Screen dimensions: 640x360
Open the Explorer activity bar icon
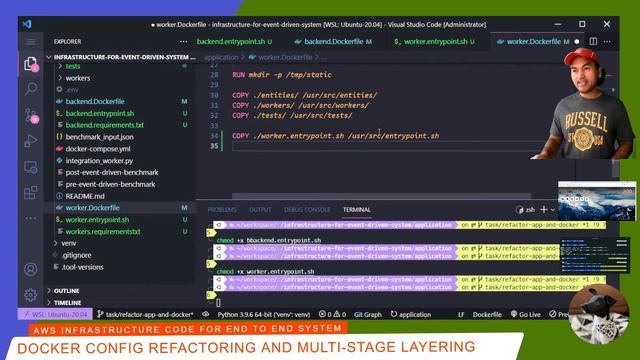point(31,63)
